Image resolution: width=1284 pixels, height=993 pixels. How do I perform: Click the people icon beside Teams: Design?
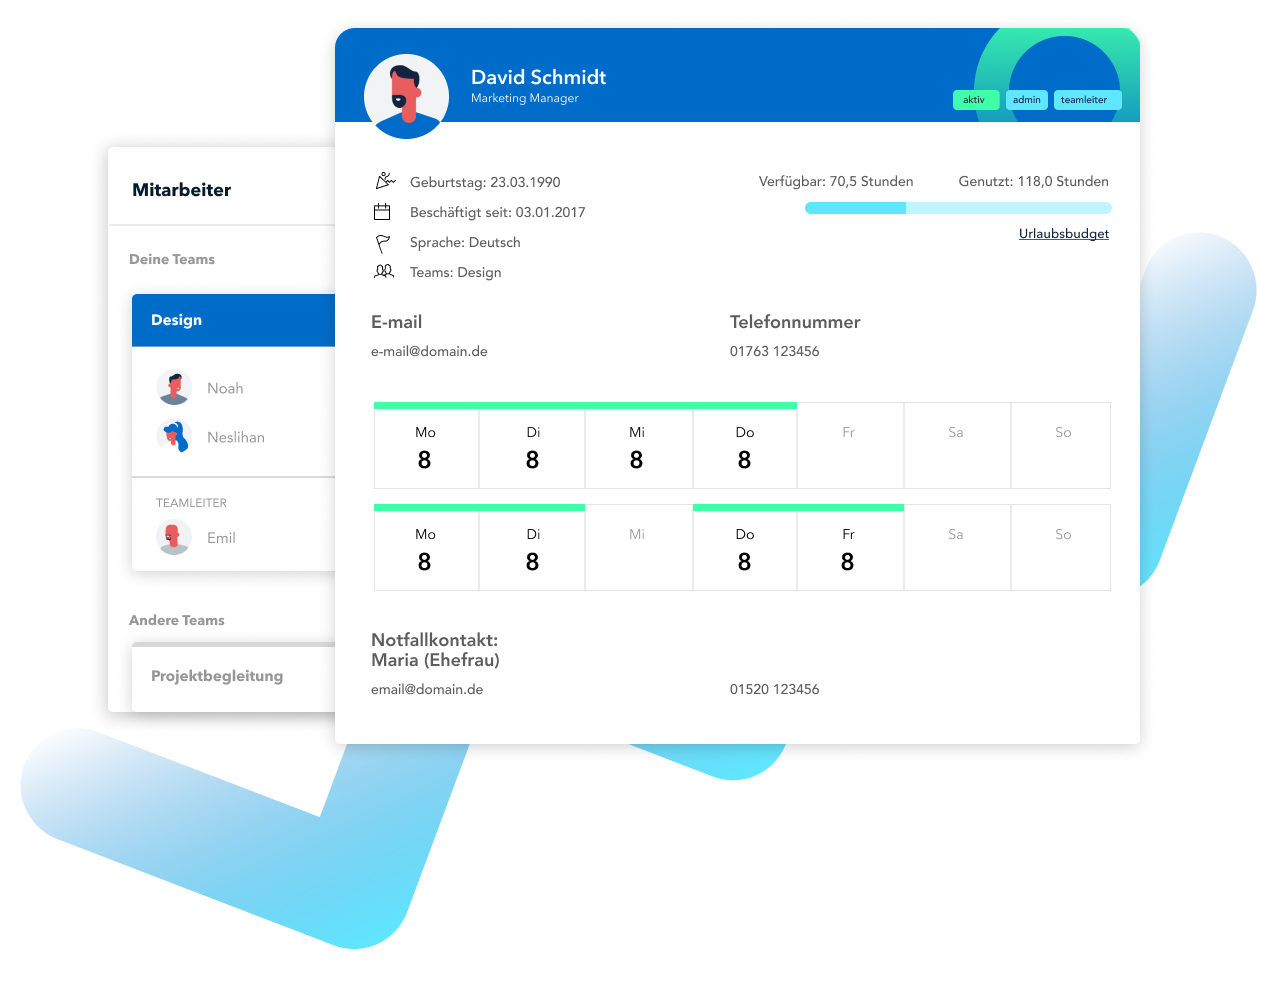384,271
